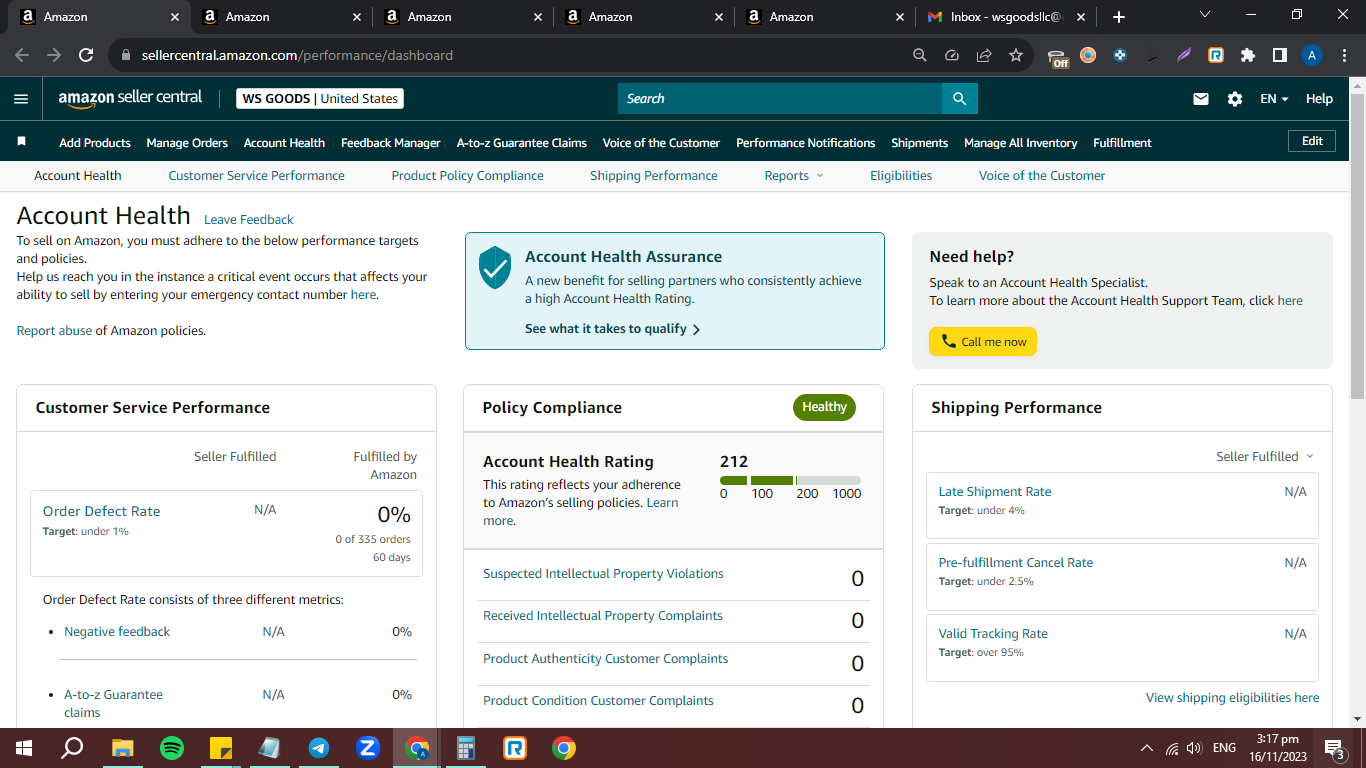Open the Chrome profile avatar A

[x=1312, y=56]
